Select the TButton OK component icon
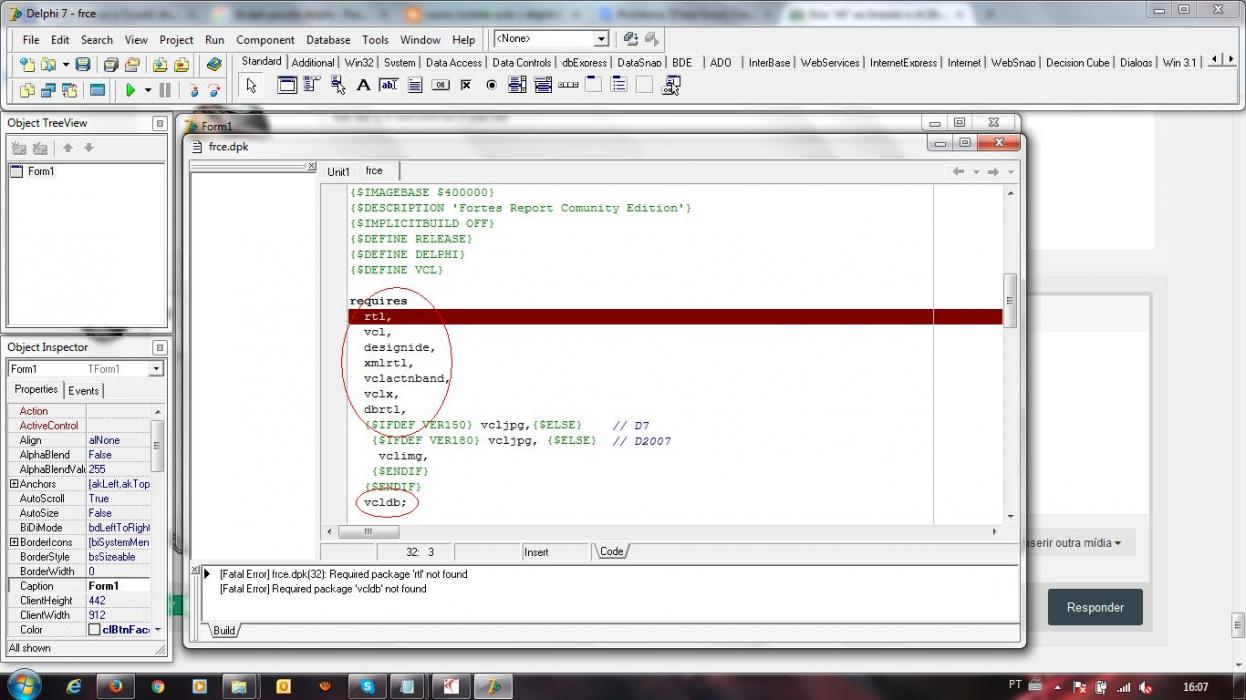The height and width of the screenshot is (700, 1246). click(440, 86)
